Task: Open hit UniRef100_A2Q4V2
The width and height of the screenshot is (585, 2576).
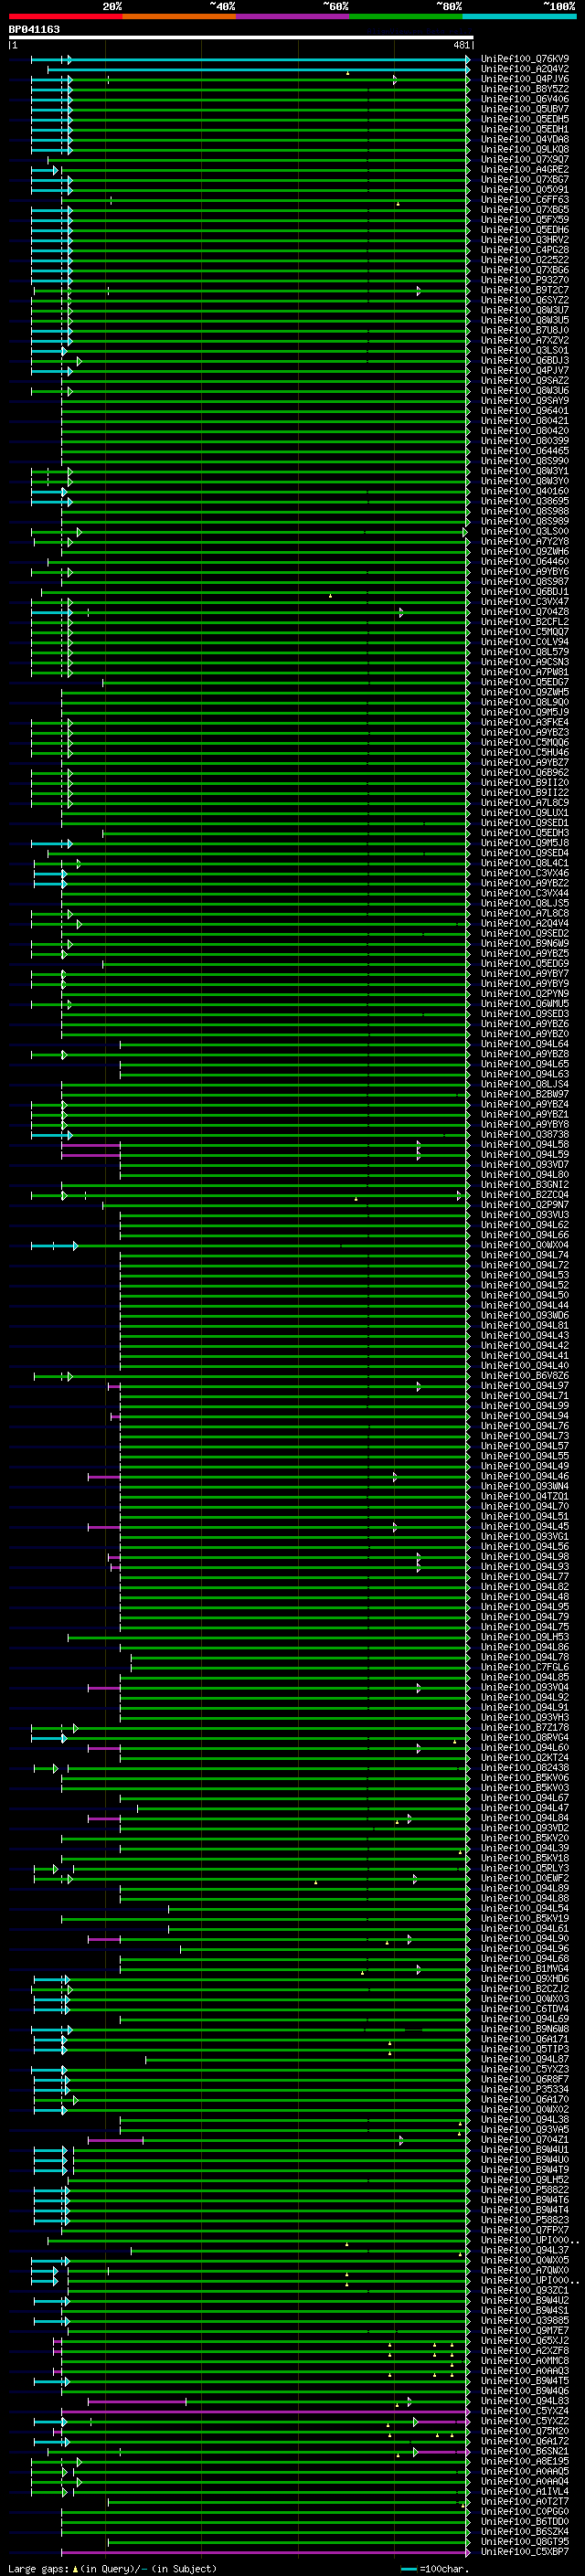Action: click(525, 69)
